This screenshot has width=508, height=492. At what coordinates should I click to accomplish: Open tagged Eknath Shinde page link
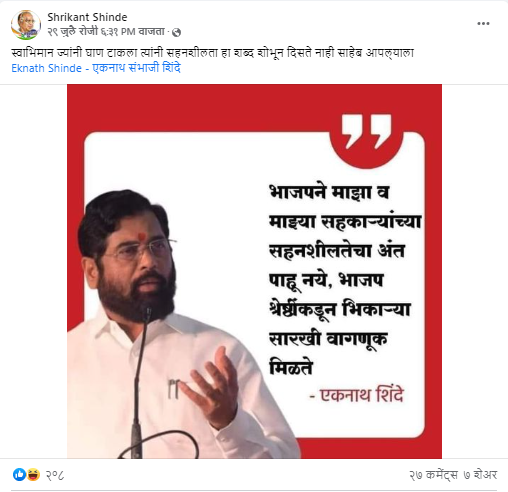[96, 68]
